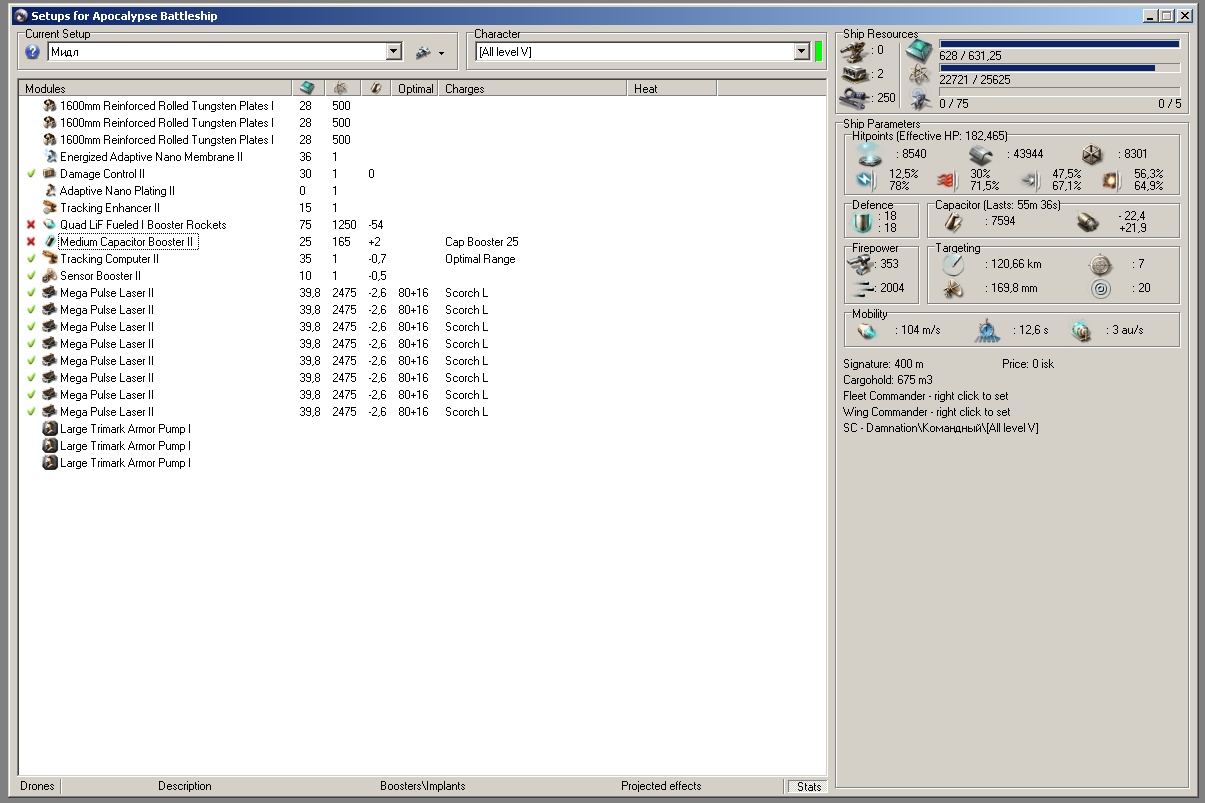Screen dimensions: 1205x803
Task: Click the turret hardpoints icon showing 0
Action: coord(855,50)
